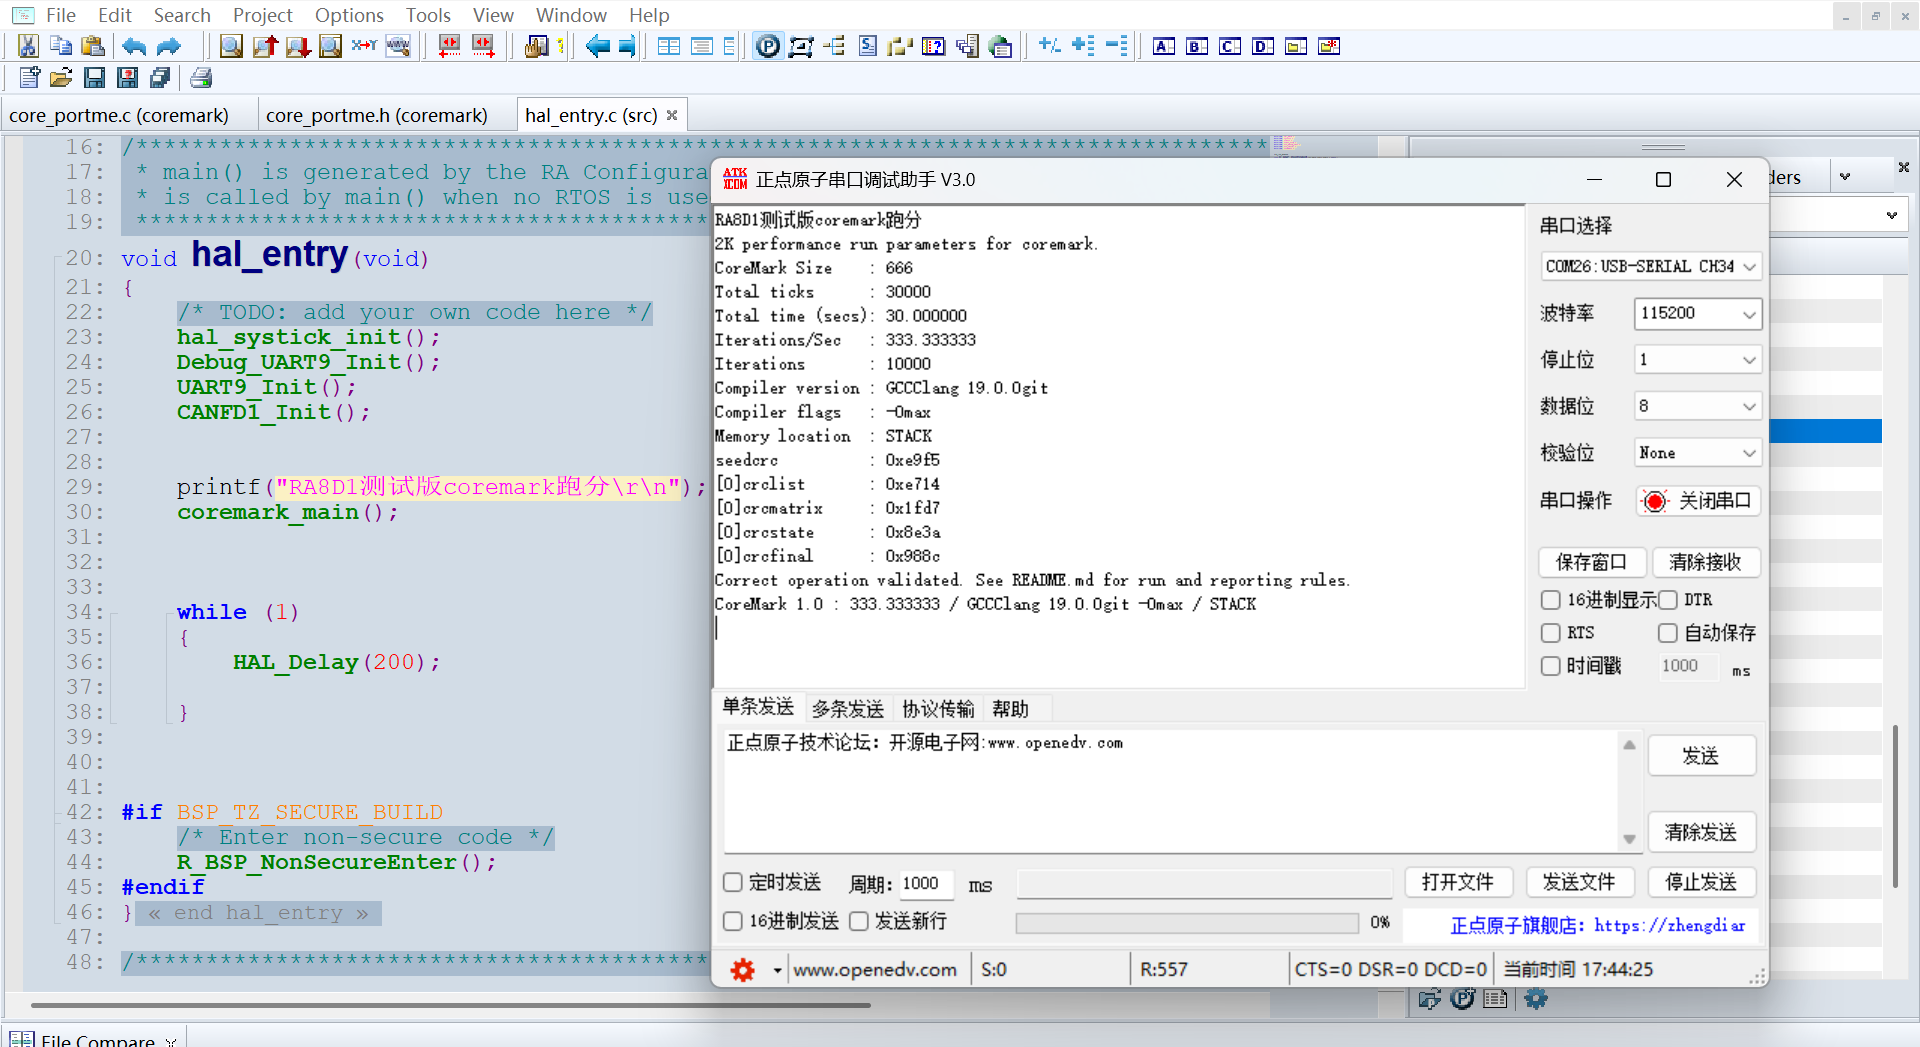Image resolution: width=1920 pixels, height=1047 pixels.
Task: Click the 关闭串口 button
Action: point(1698,501)
